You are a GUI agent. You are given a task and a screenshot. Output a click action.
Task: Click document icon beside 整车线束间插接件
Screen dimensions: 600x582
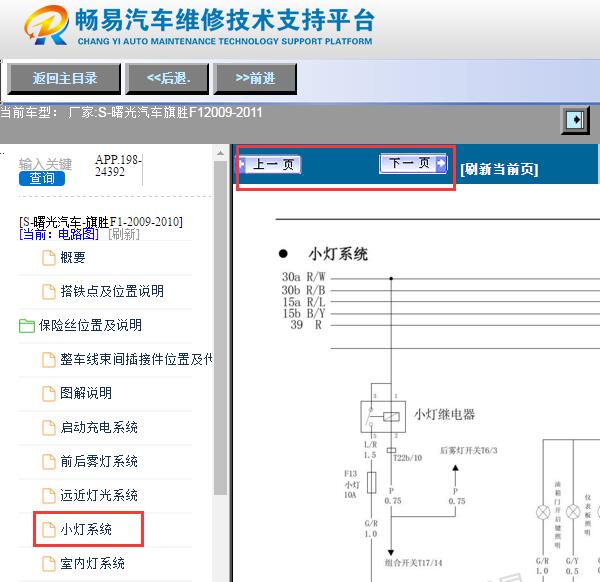coord(49,360)
